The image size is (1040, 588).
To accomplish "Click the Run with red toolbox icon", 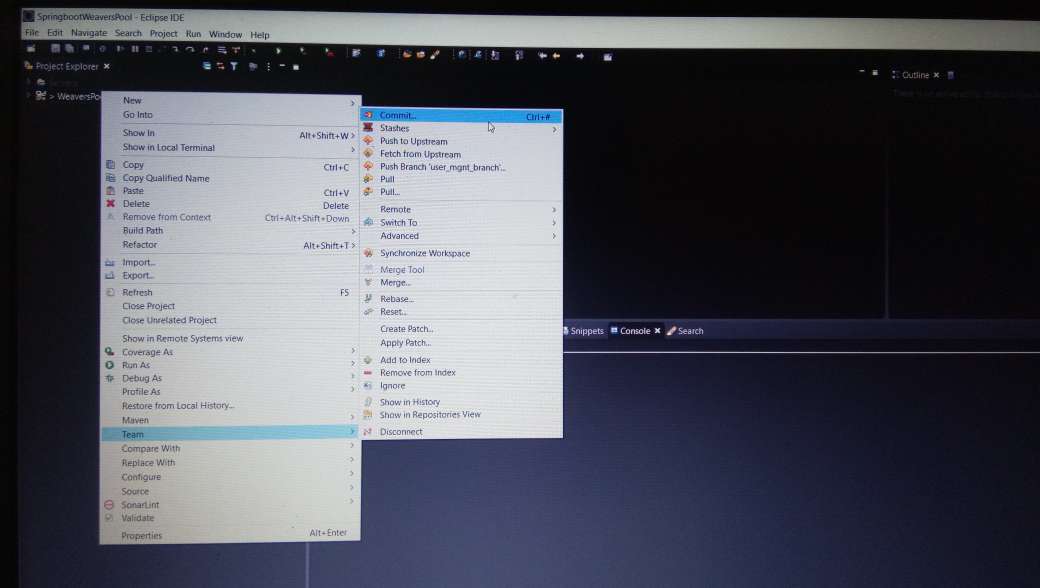I will tap(329, 52).
